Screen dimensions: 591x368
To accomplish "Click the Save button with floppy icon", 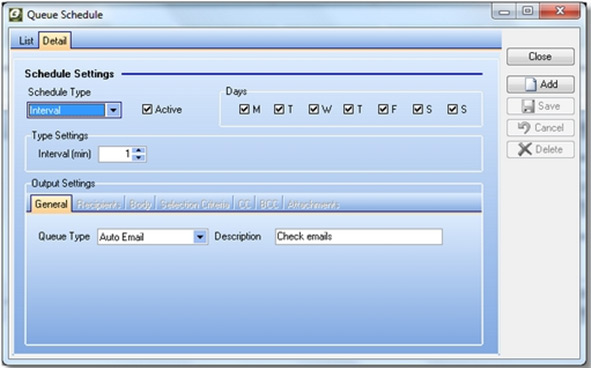I will [540, 106].
